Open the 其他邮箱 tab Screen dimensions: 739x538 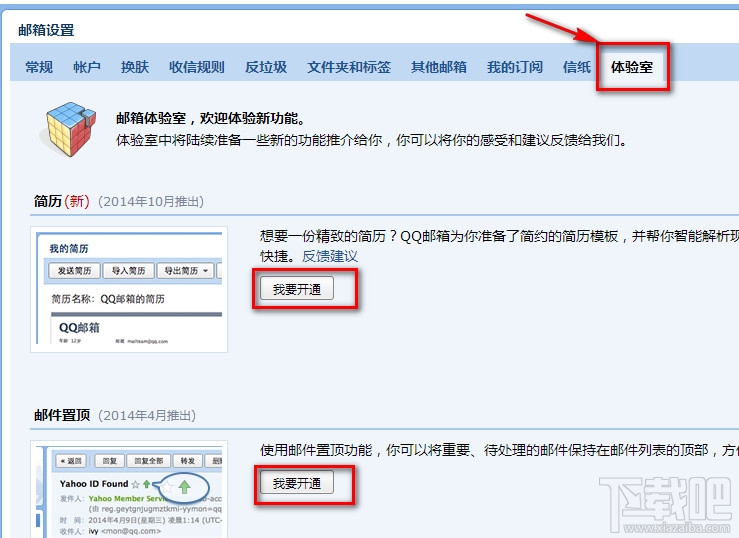coord(439,67)
